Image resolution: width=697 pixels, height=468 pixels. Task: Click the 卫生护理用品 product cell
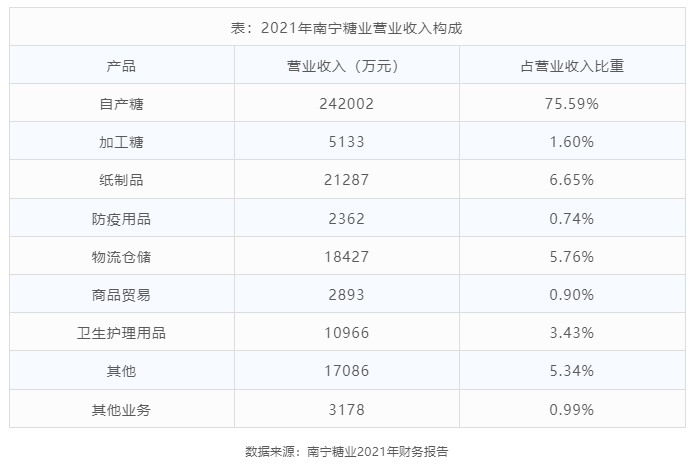tap(121, 333)
